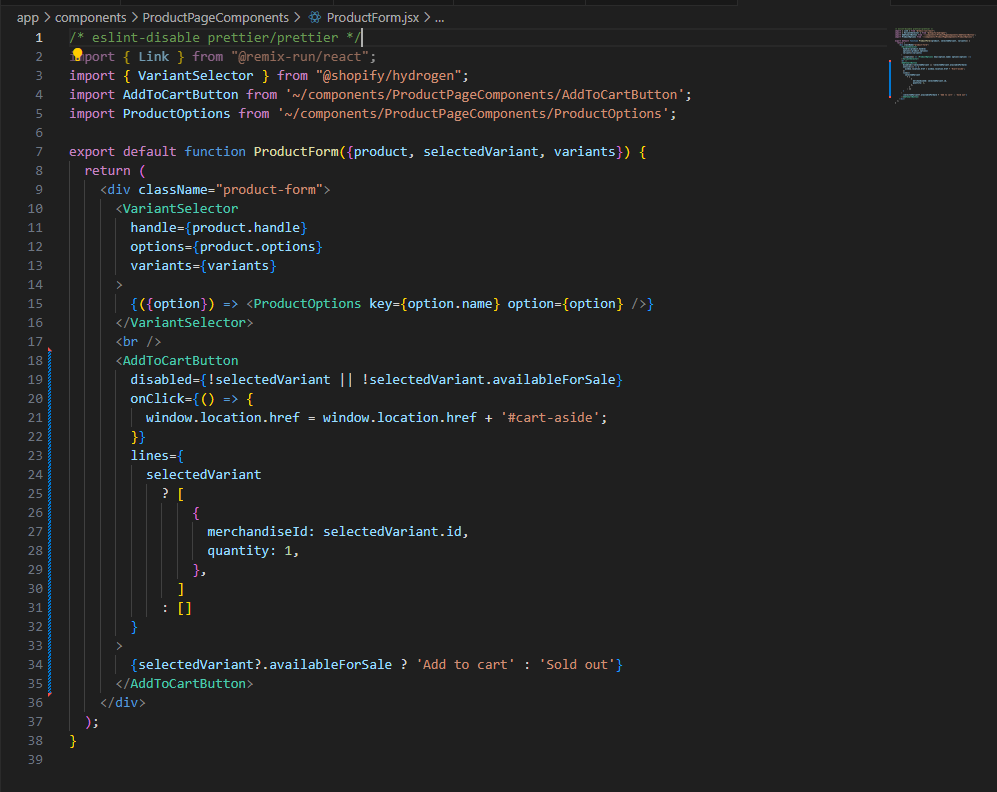The height and width of the screenshot is (792, 997).
Task: Click closing </VariantSelector> tag
Action: point(184,324)
